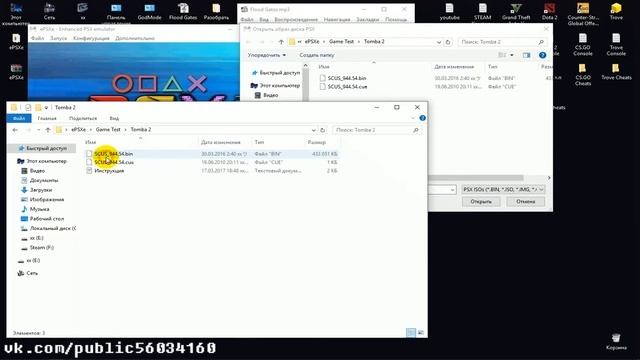Click Отмена button in open dialog
The width and height of the screenshot is (640, 360).
525,202
